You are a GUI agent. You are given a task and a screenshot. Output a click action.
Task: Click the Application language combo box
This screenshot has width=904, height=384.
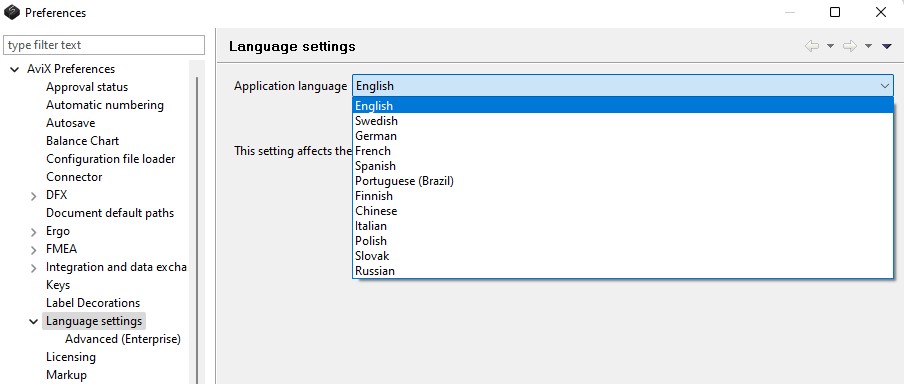click(x=623, y=86)
